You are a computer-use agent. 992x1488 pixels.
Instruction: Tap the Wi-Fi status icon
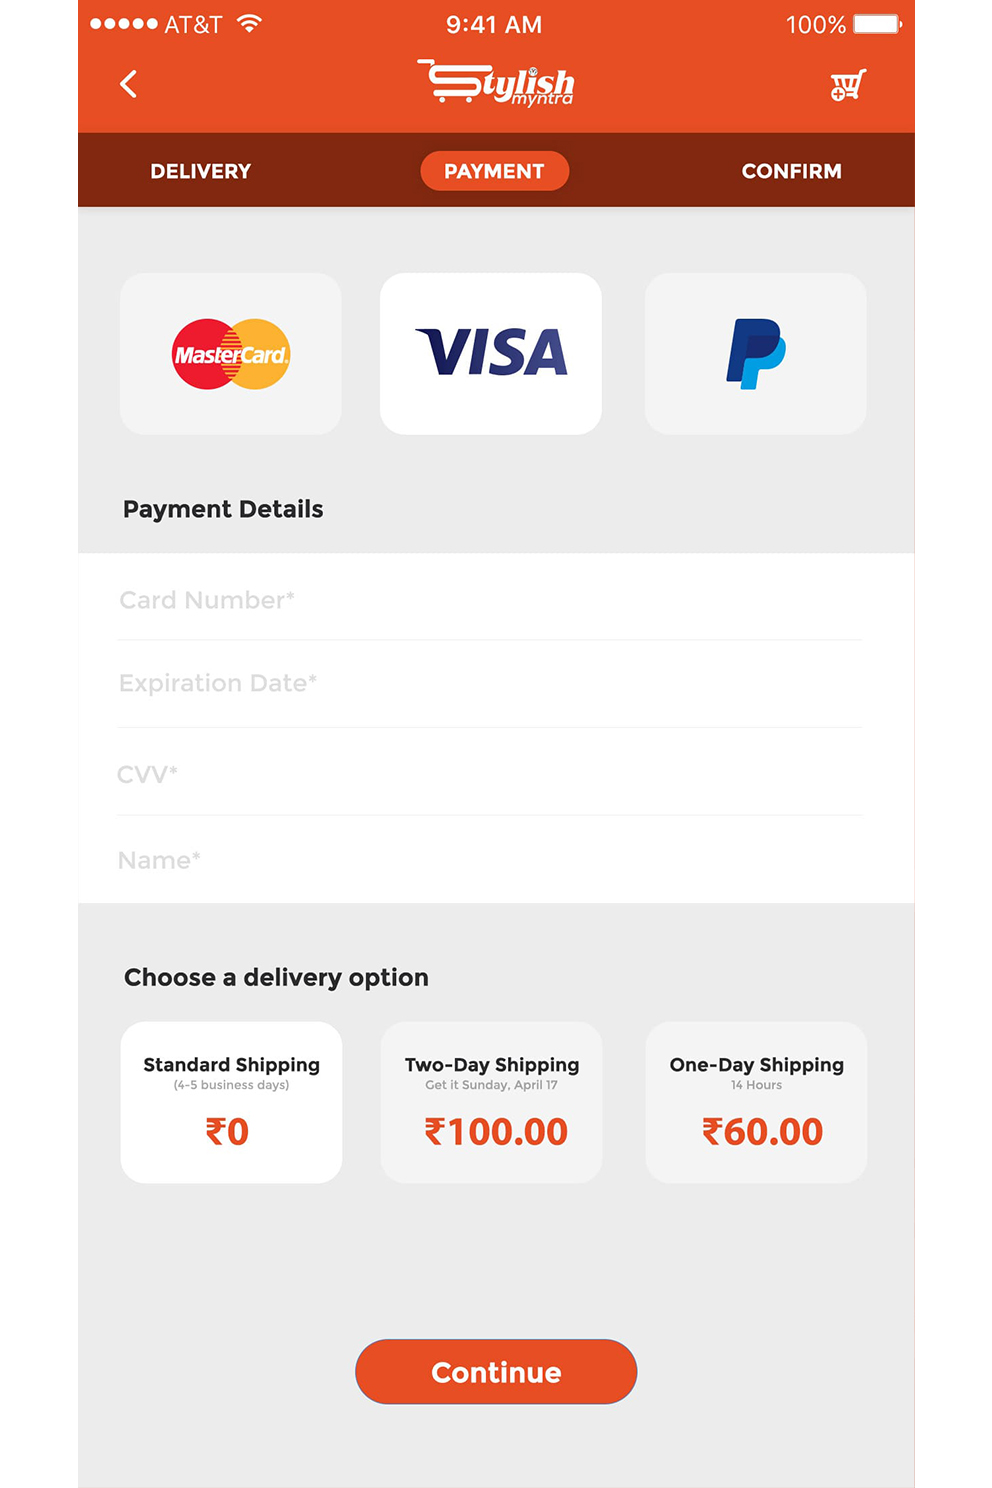click(250, 24)
